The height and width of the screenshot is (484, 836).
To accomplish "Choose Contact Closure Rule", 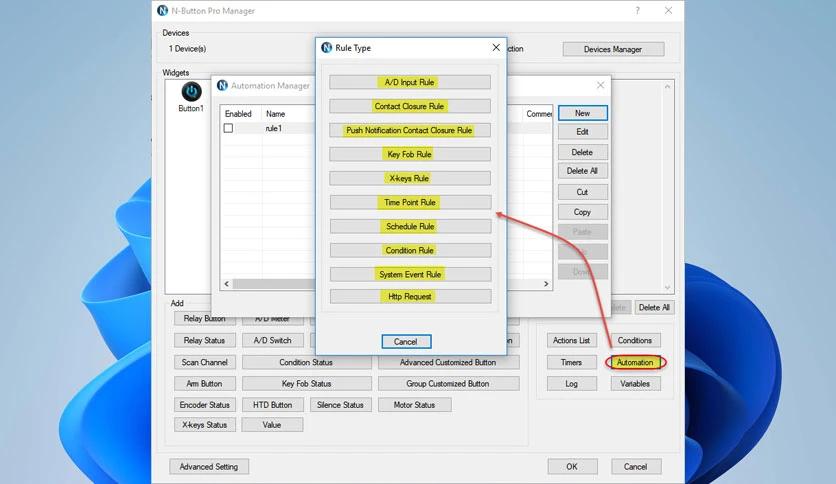I will (409, 106).
